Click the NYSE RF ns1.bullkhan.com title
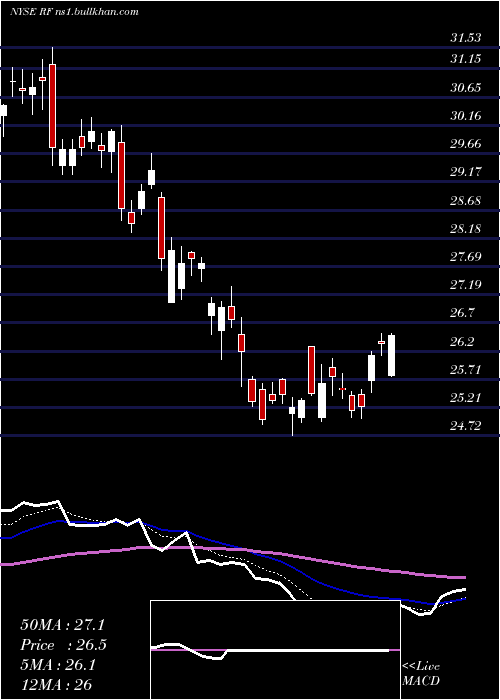Viewport: 500px width, 700px height. click(74, 12)
